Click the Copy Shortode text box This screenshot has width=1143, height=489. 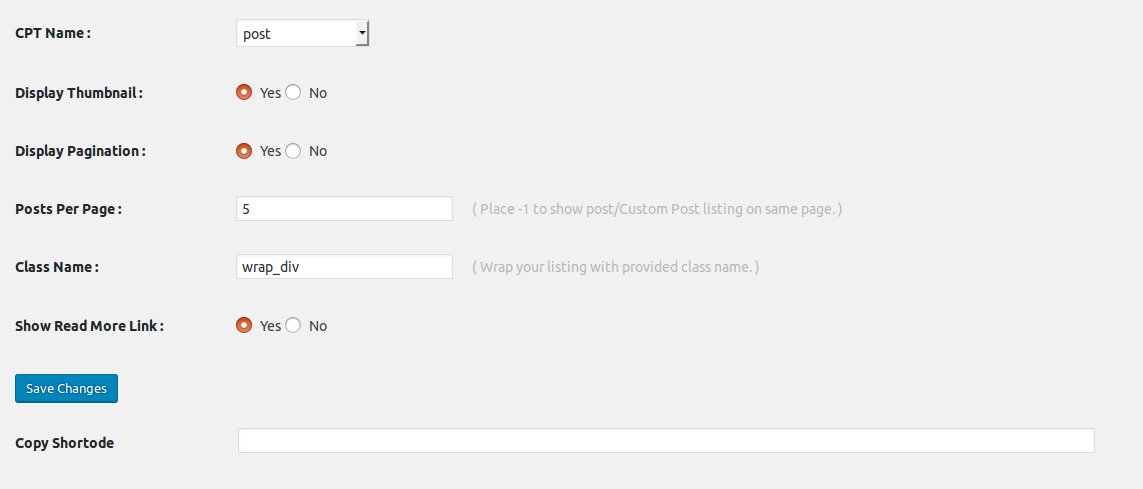click(666, 441)
